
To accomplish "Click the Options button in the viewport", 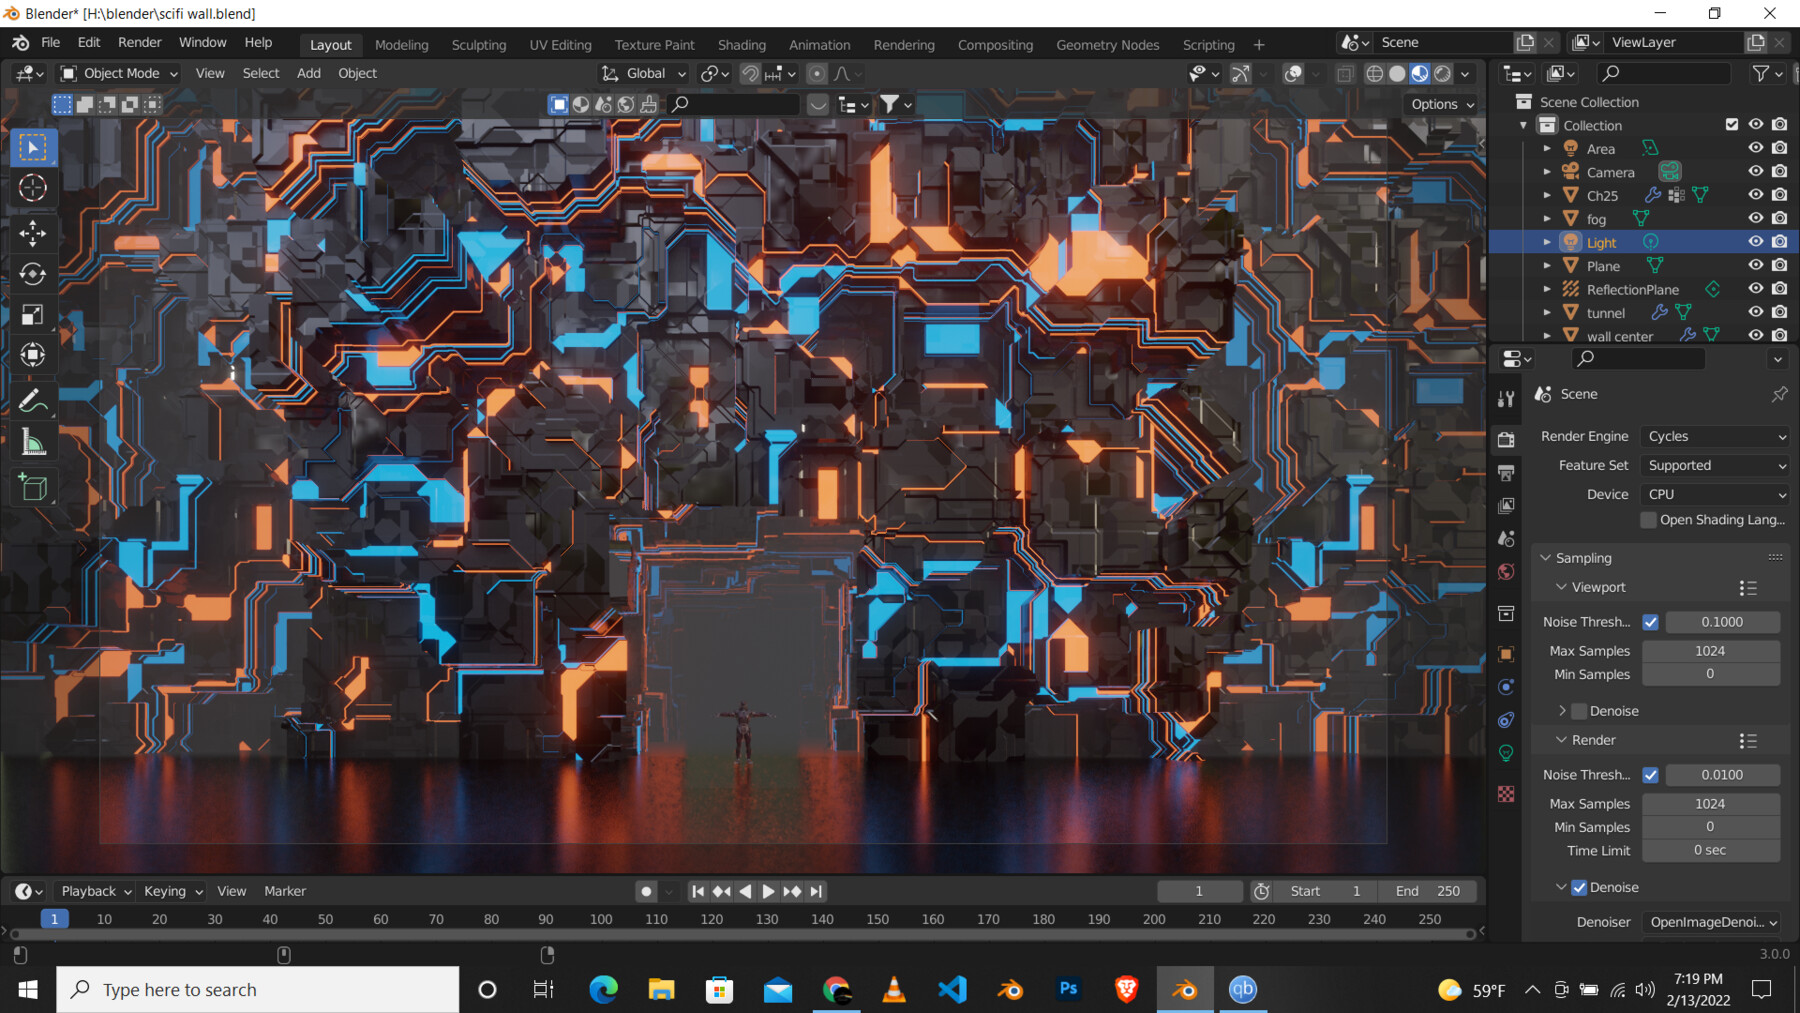I will pyautogui.click(x=1440, y=104).
